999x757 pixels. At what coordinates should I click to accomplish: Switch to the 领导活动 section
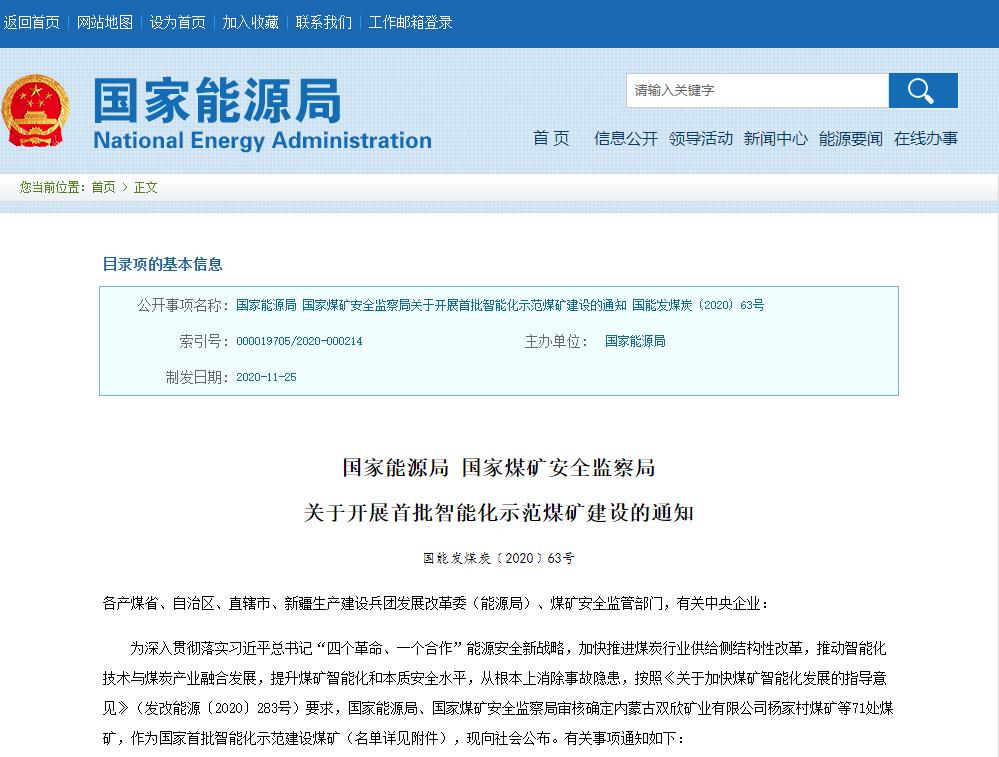[700, 139]
